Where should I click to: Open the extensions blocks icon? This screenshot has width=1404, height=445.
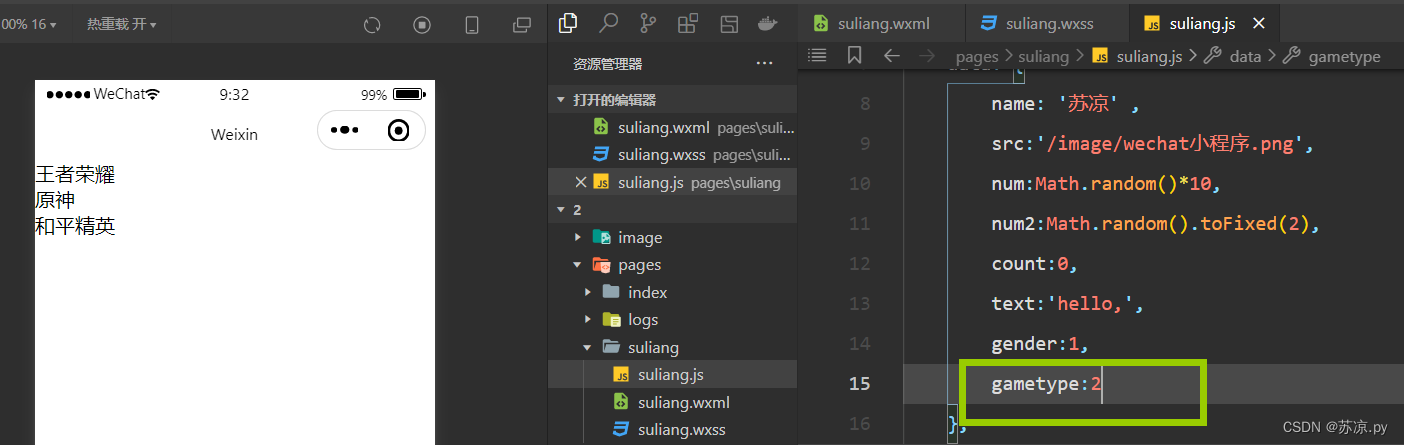point(688,24)
